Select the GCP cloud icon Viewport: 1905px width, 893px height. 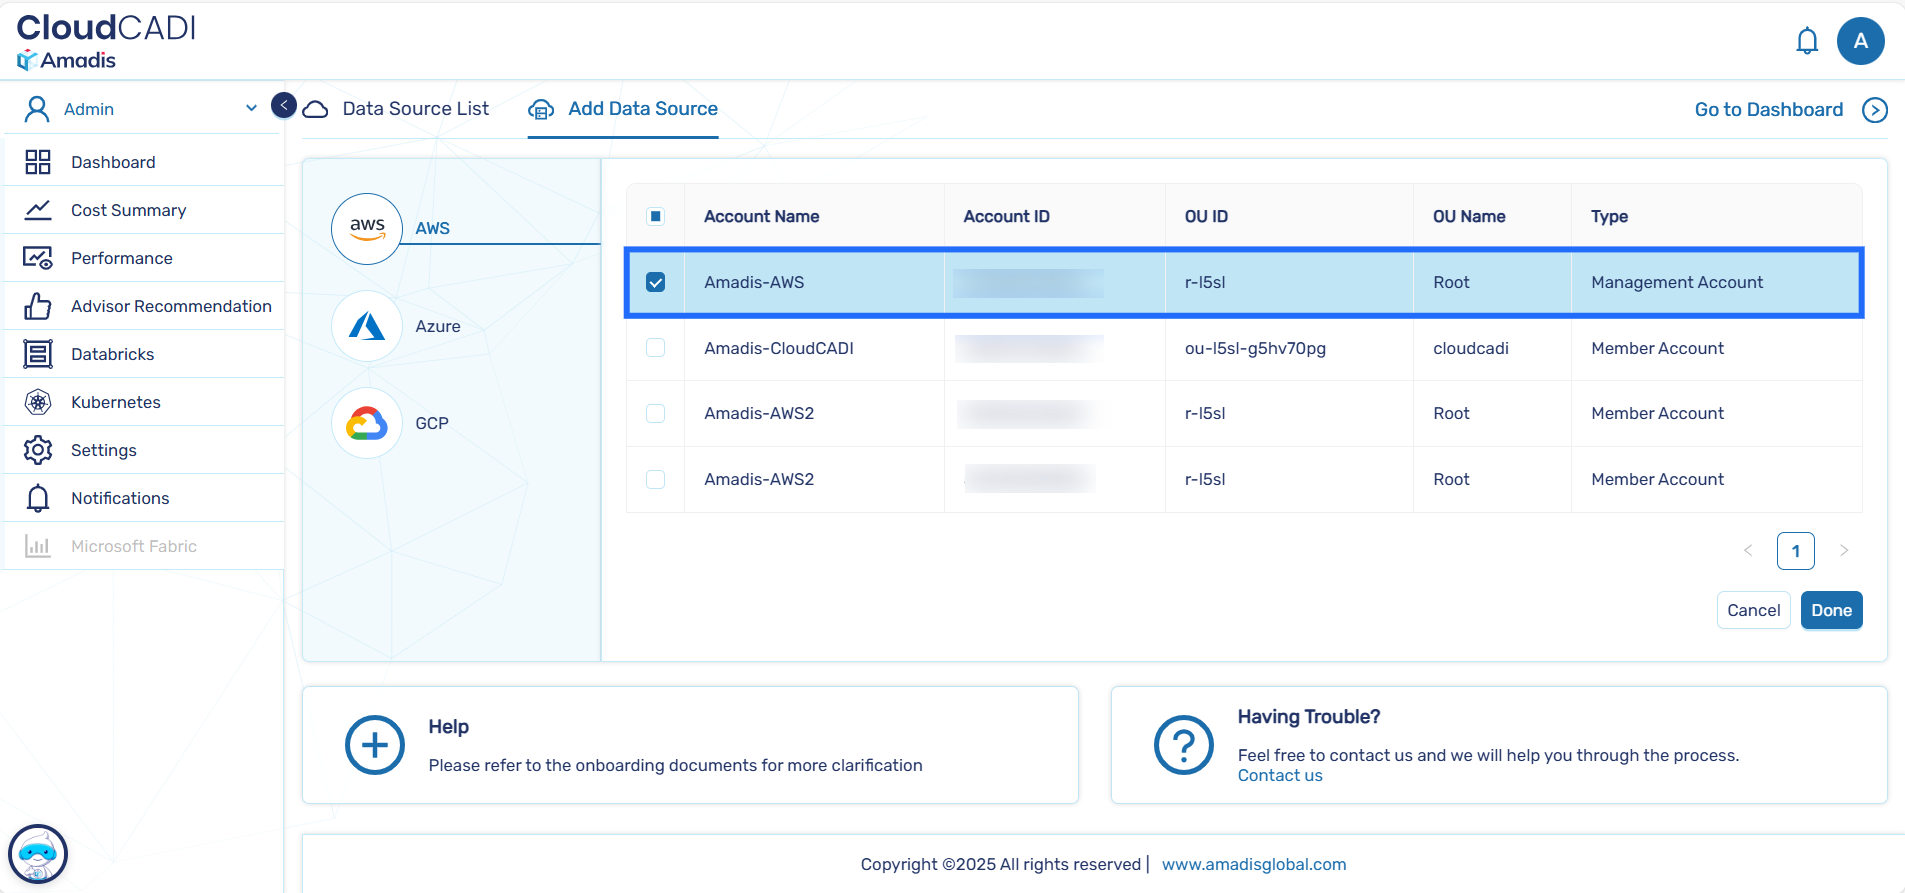pyautogui.click(x=367, y=423)
